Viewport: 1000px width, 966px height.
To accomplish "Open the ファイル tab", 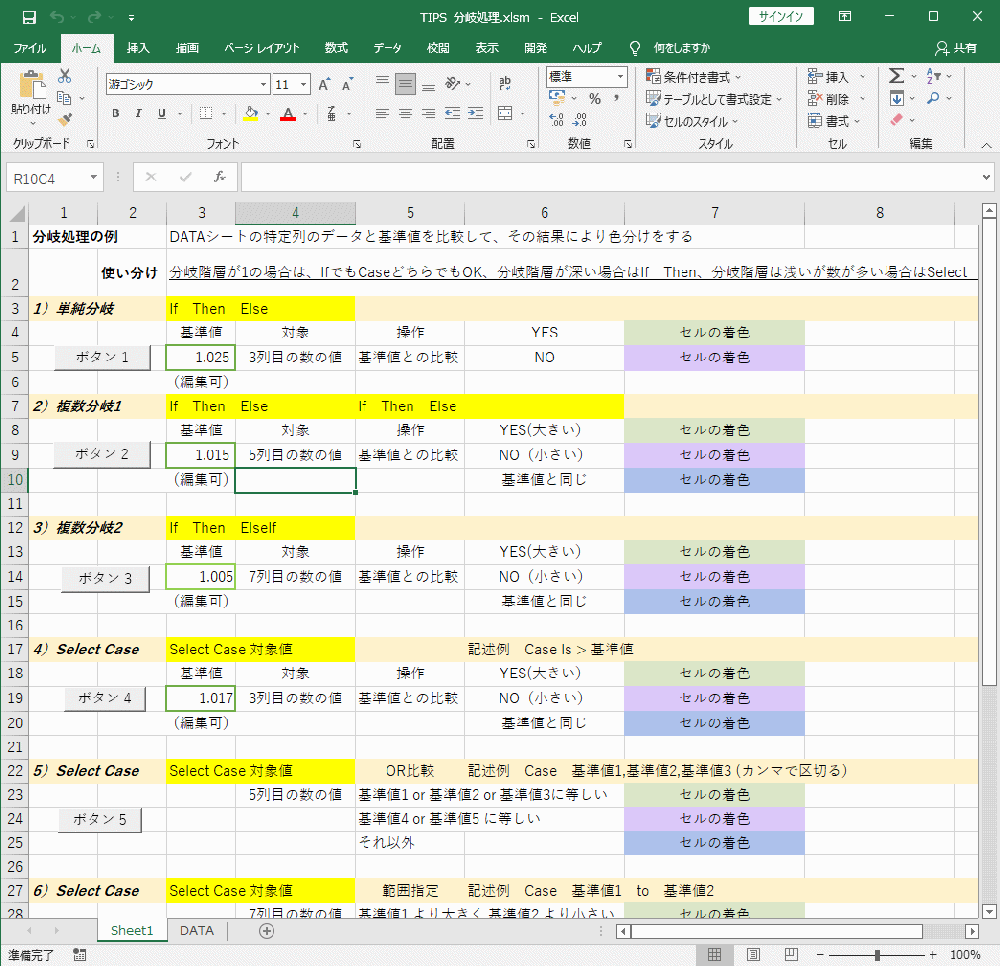I will (29, 48).
